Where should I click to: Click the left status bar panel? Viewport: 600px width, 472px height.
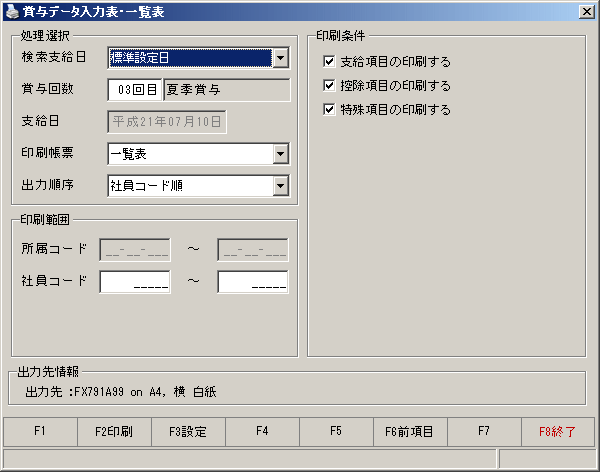point(249,459)
